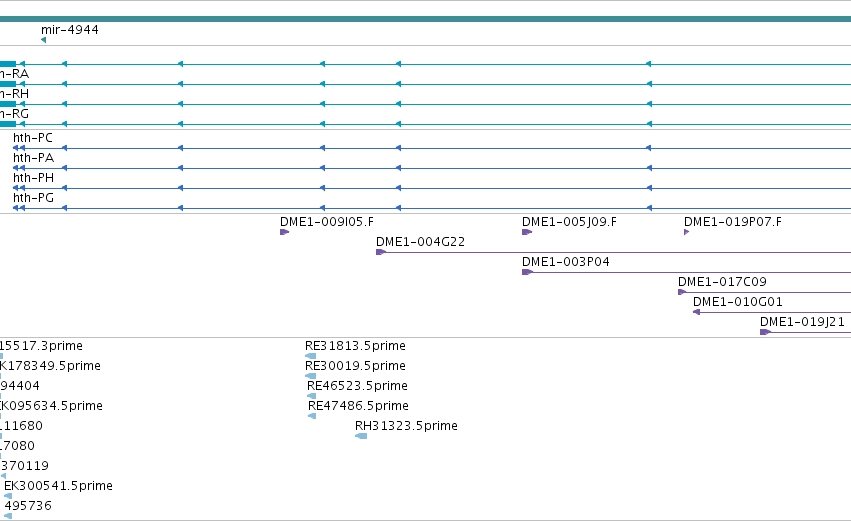Select the K178349.5prime label
Viewport: 851px width, 521px height.
click(x=50, y=366)
